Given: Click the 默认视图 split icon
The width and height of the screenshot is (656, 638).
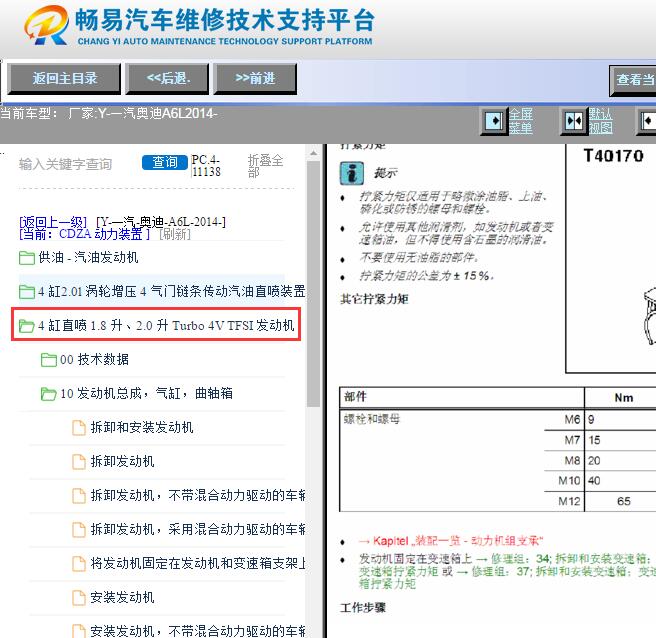Looking at the screenshot, I should (574, 121).
